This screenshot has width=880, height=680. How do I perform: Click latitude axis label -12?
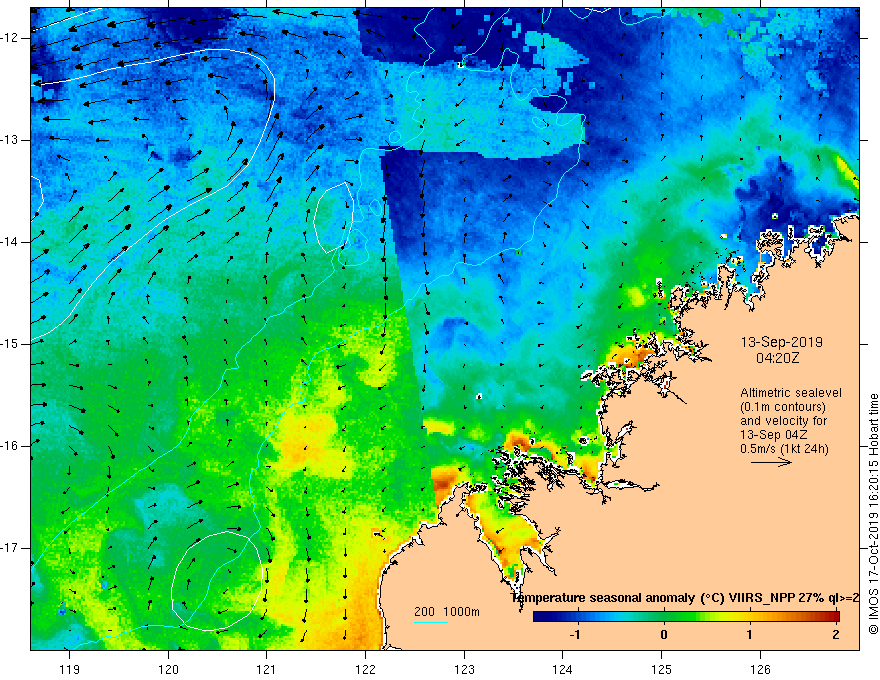coord(10,38)
